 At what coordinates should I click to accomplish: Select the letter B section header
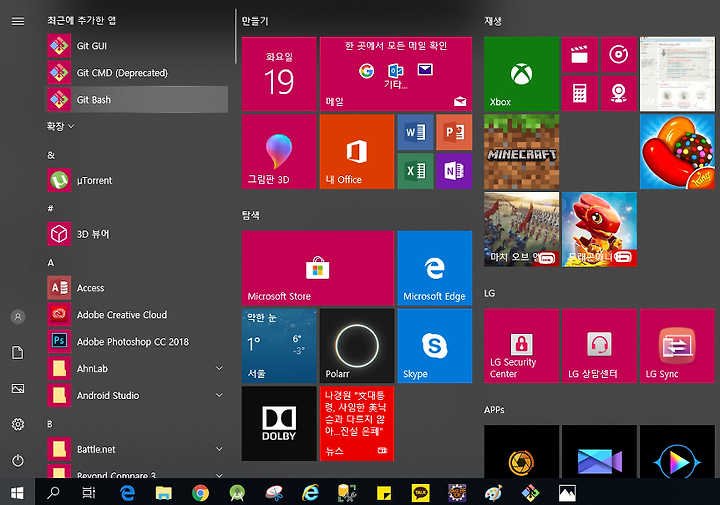pyautogui.click(x=50, y=424)
